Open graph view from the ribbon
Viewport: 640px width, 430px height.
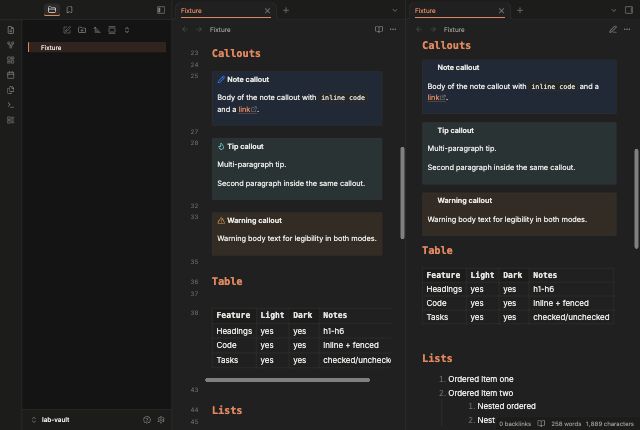(11, 45)
